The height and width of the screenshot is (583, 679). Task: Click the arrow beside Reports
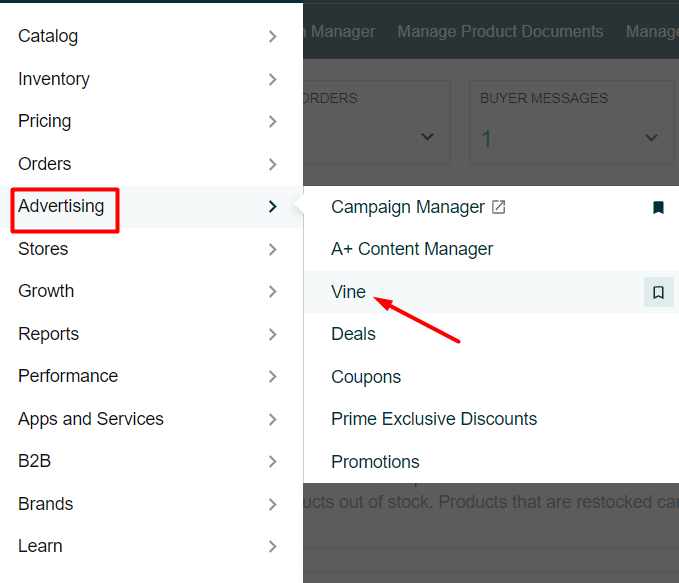point(273,334)
